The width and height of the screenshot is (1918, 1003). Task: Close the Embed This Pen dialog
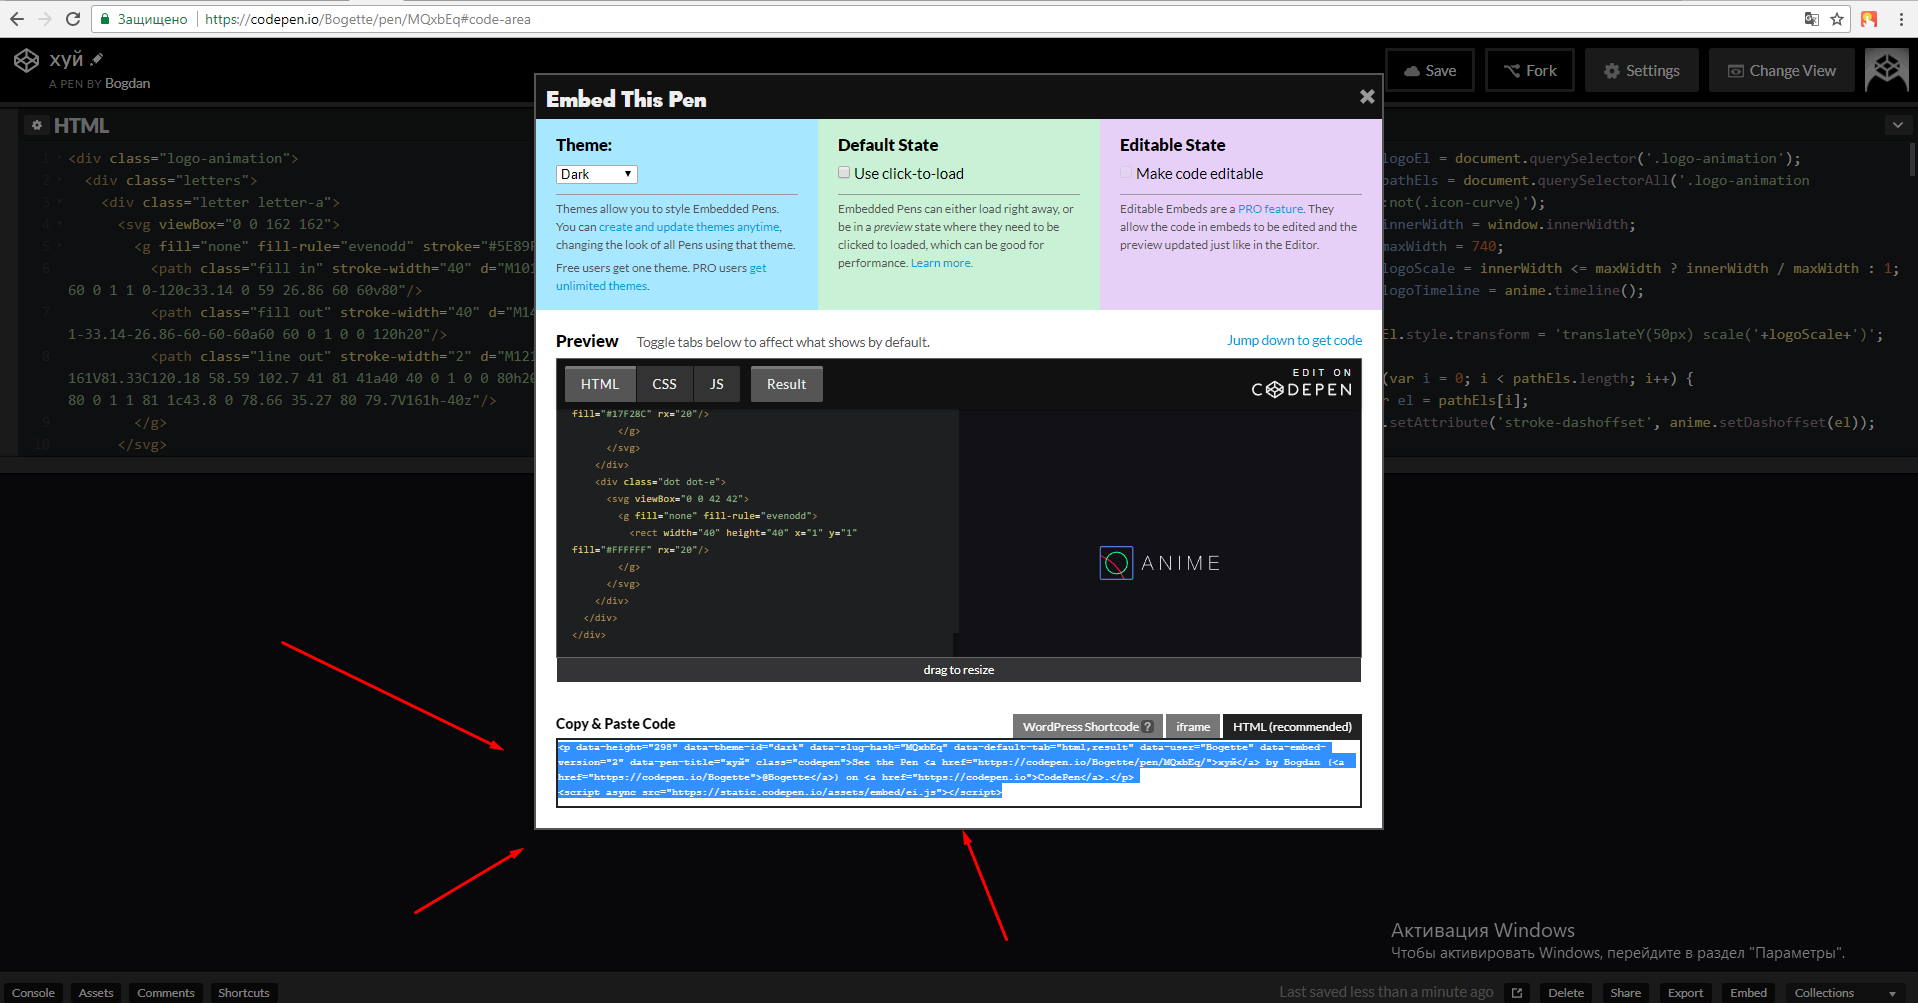coord(1367,97)
